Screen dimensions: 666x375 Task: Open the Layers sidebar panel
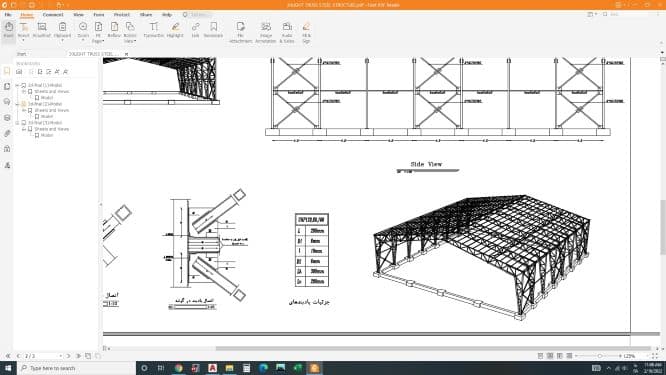pyautogui.click(x=7, y=118)
